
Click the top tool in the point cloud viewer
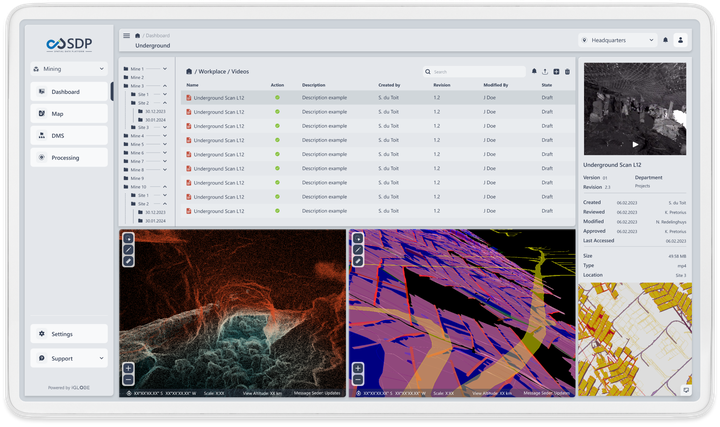(129, 238)
